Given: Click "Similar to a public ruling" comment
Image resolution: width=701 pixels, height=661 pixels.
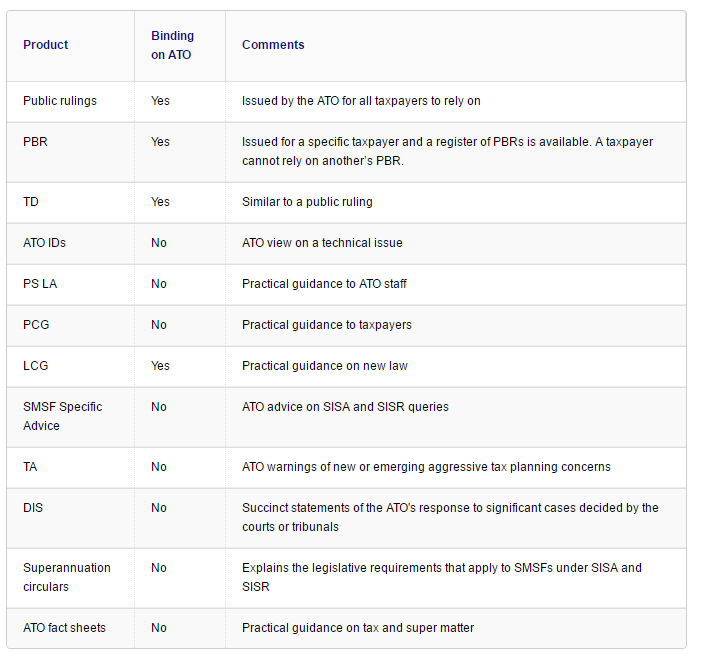Looking at the screenshot, I should (x=307, y=202).
